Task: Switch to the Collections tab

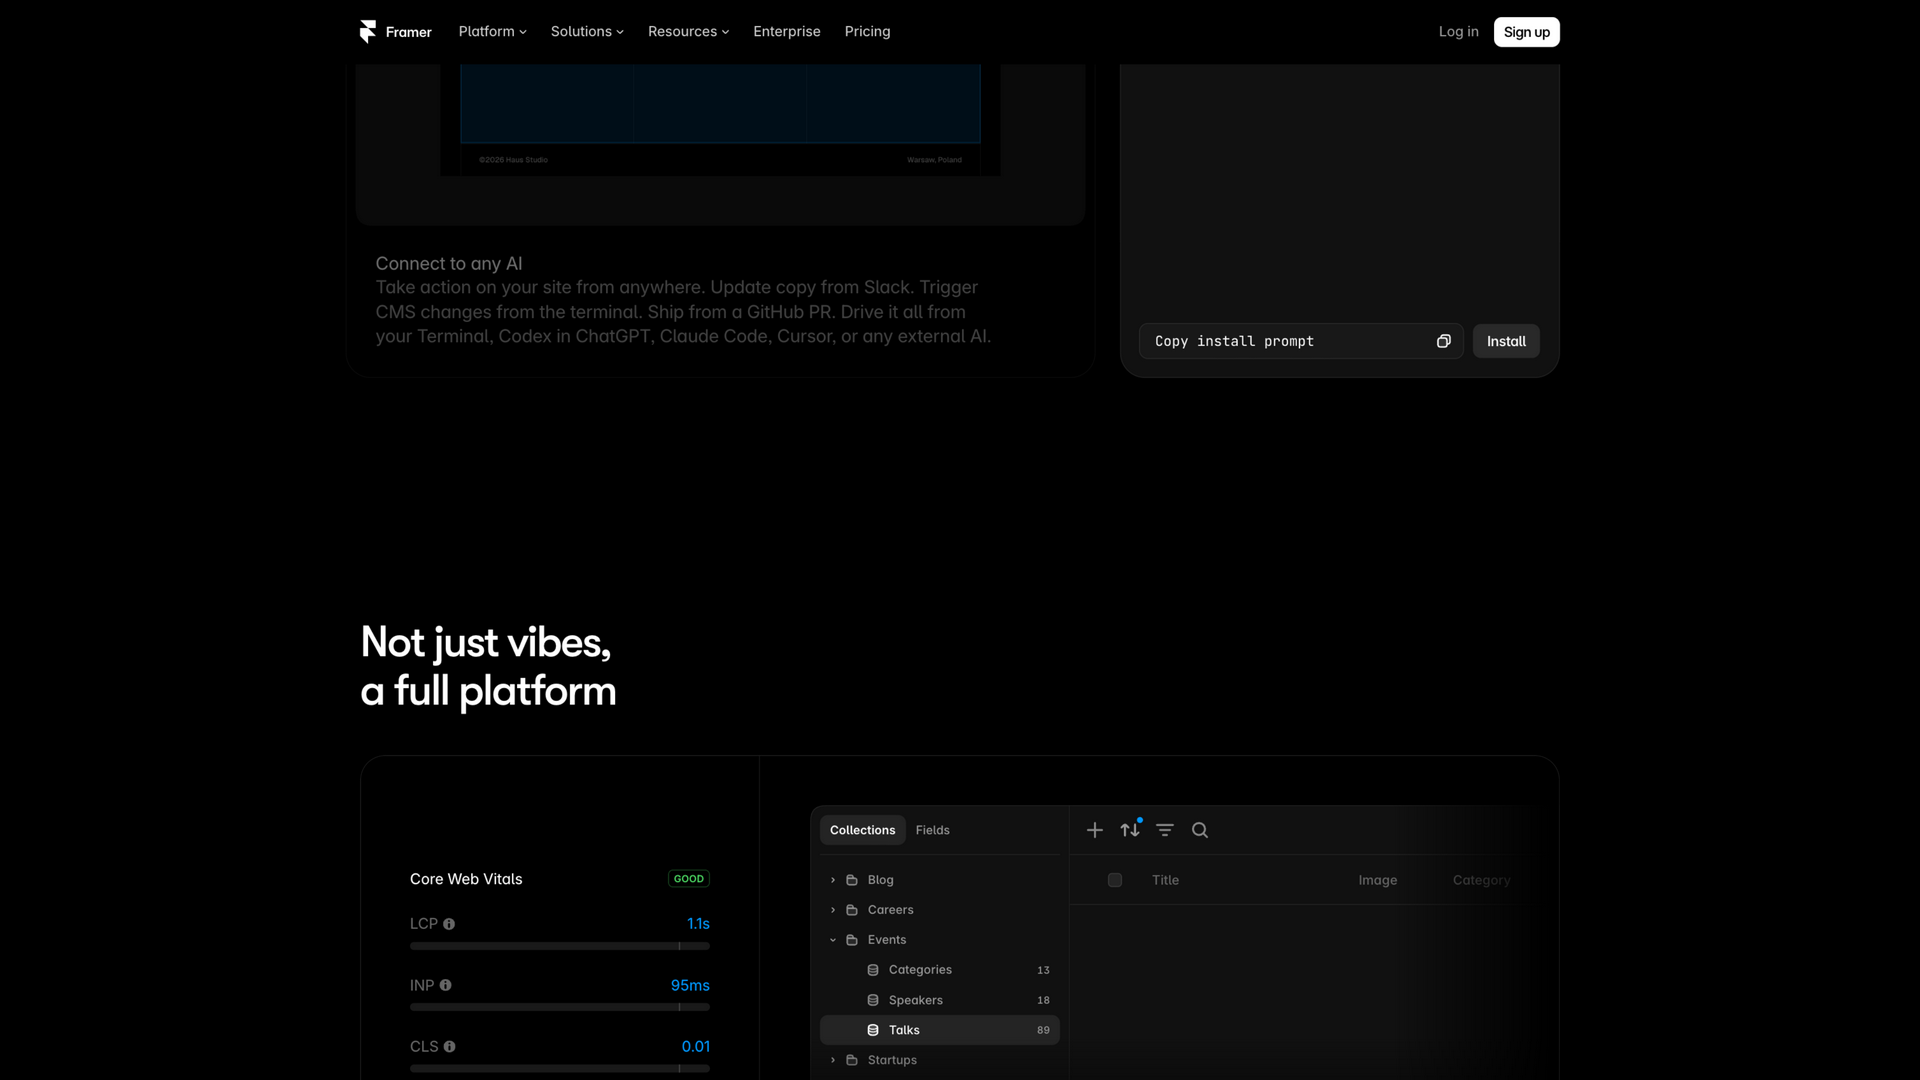Action: pos(862,830)
